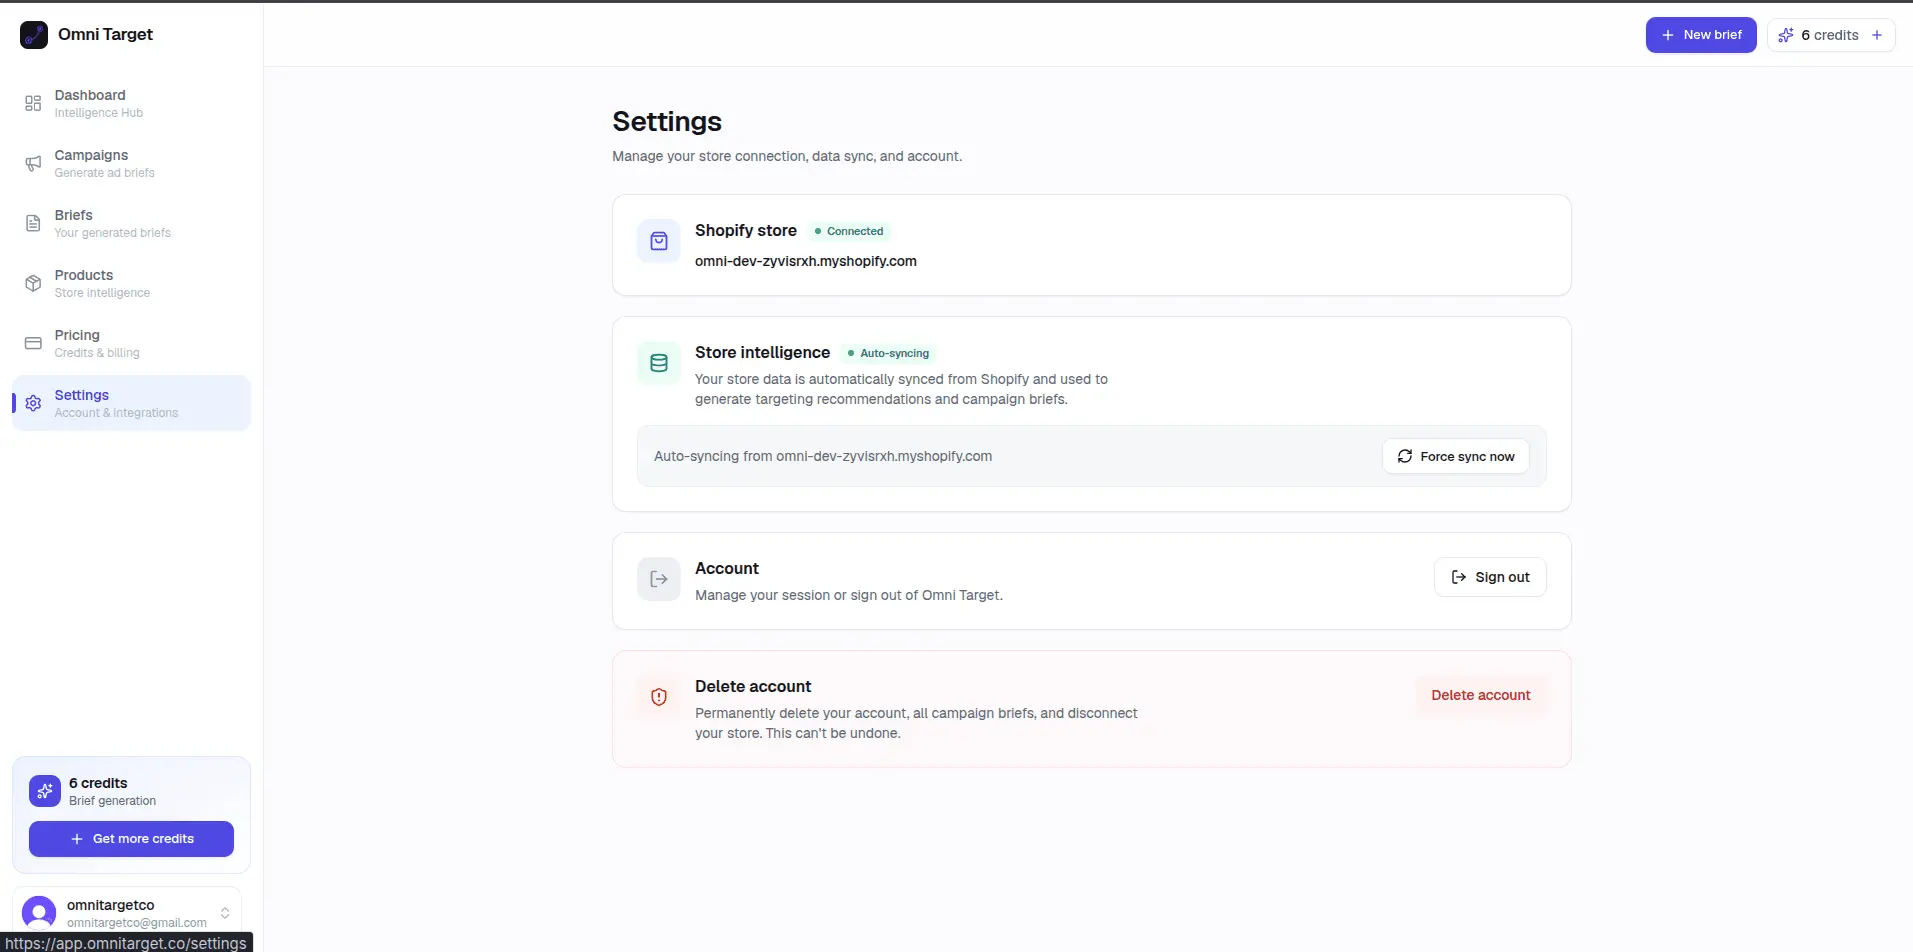The width and height of the screenshot is (1913, 952).
Task: Click the Settings page heading
Action: (667, 121)
